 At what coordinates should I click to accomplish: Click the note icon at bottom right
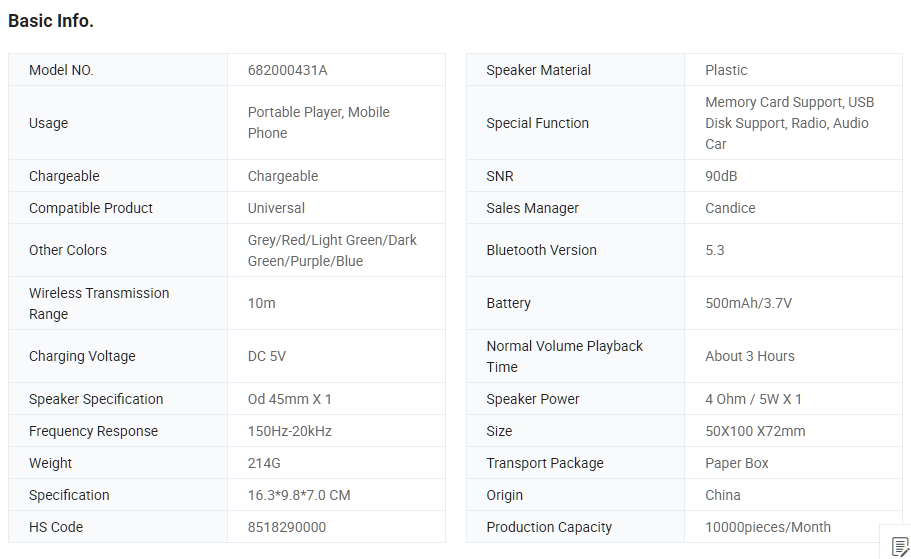click(x=899, y=547)
